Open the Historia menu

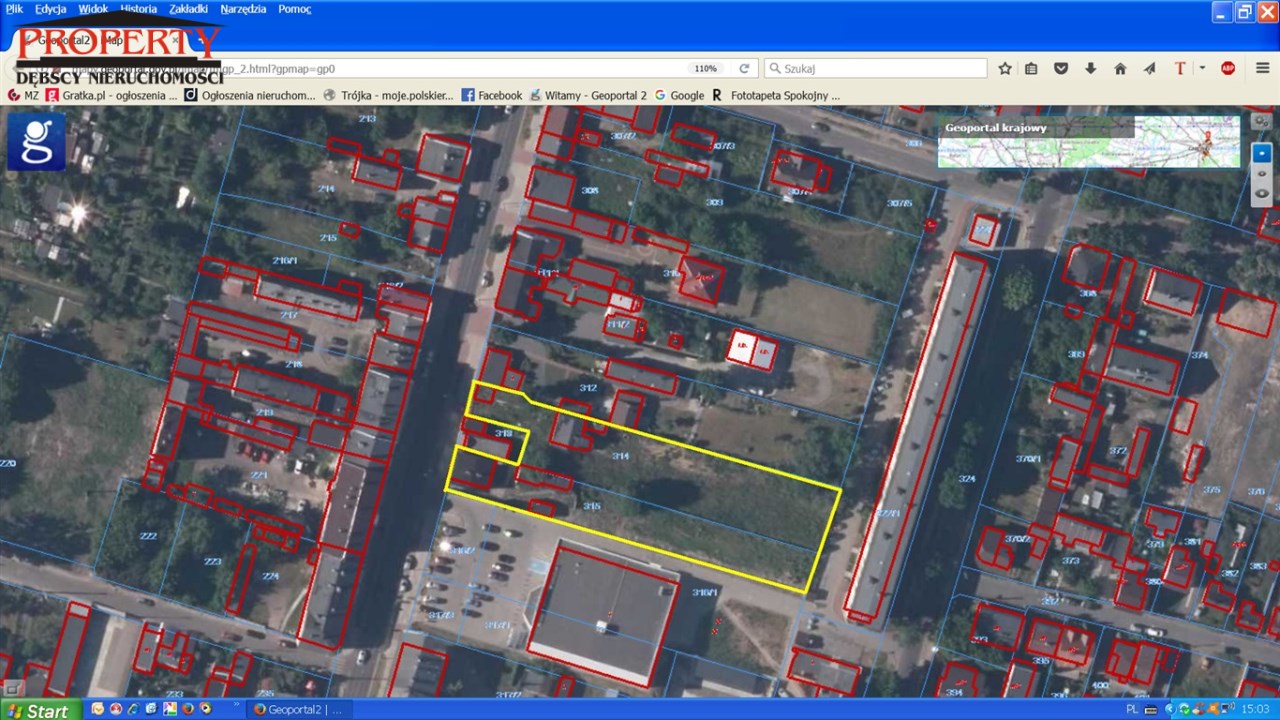tap(139, 9)
